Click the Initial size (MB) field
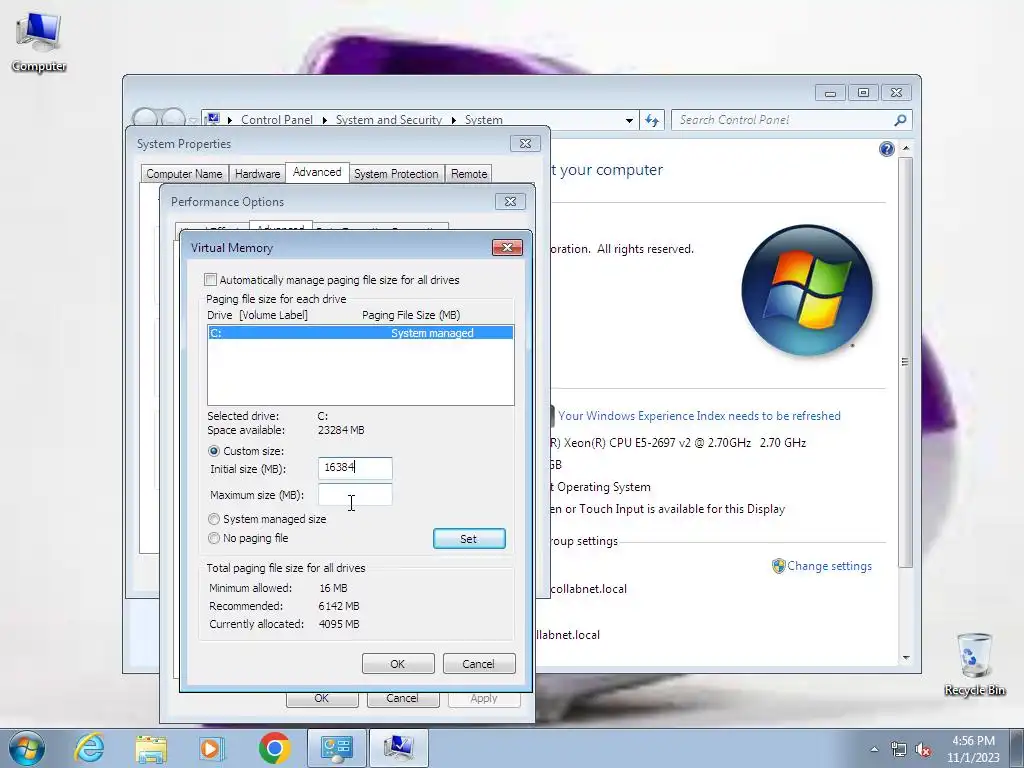Screen dimensions: 1024x768 tap(355, 468)
